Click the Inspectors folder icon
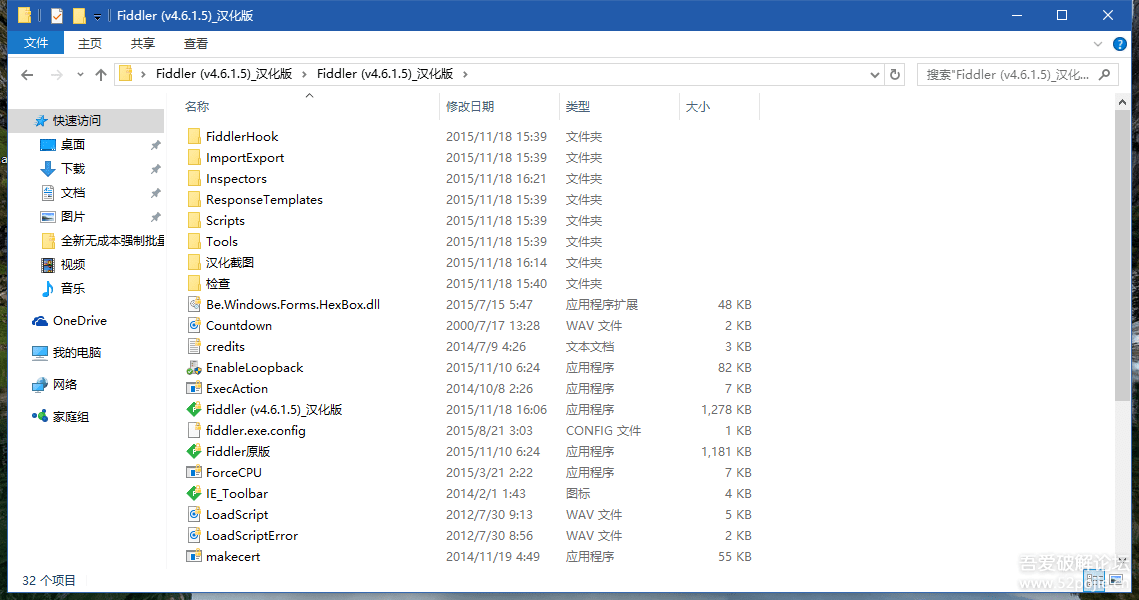Screen dimensions: 1139x600 (193, 179)
